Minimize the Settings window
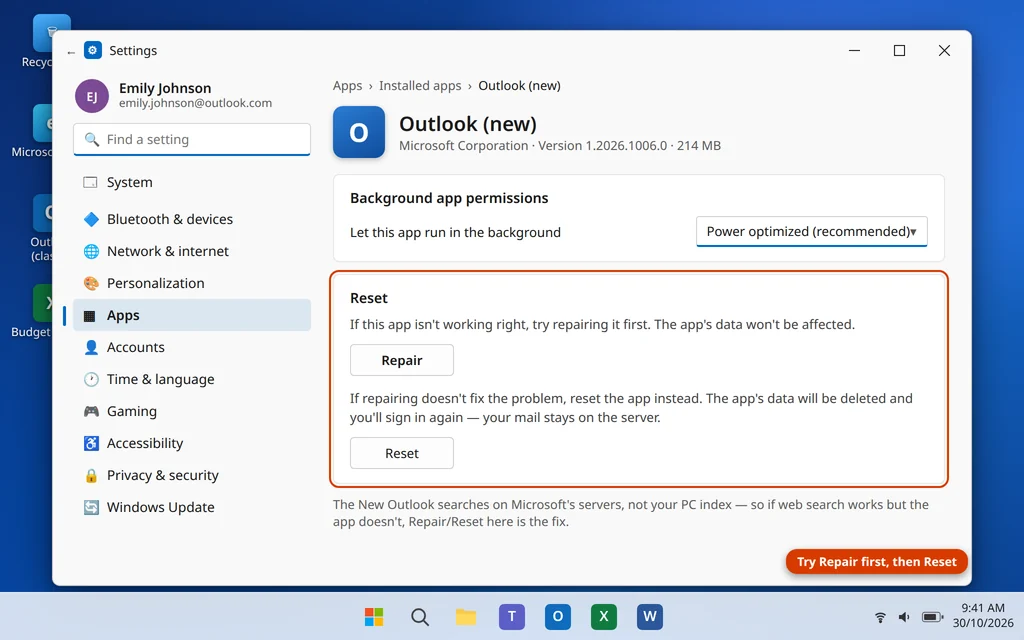The image size is (1024, 640). 854,50
